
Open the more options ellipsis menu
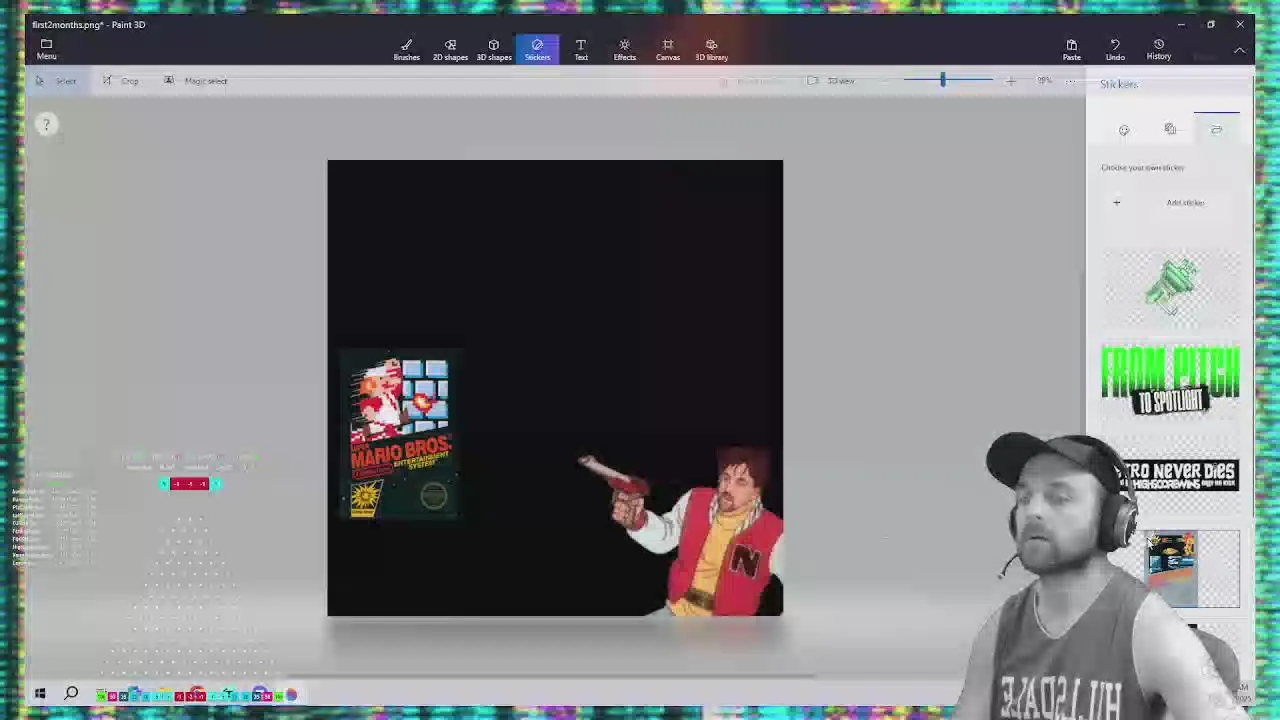1070,81
